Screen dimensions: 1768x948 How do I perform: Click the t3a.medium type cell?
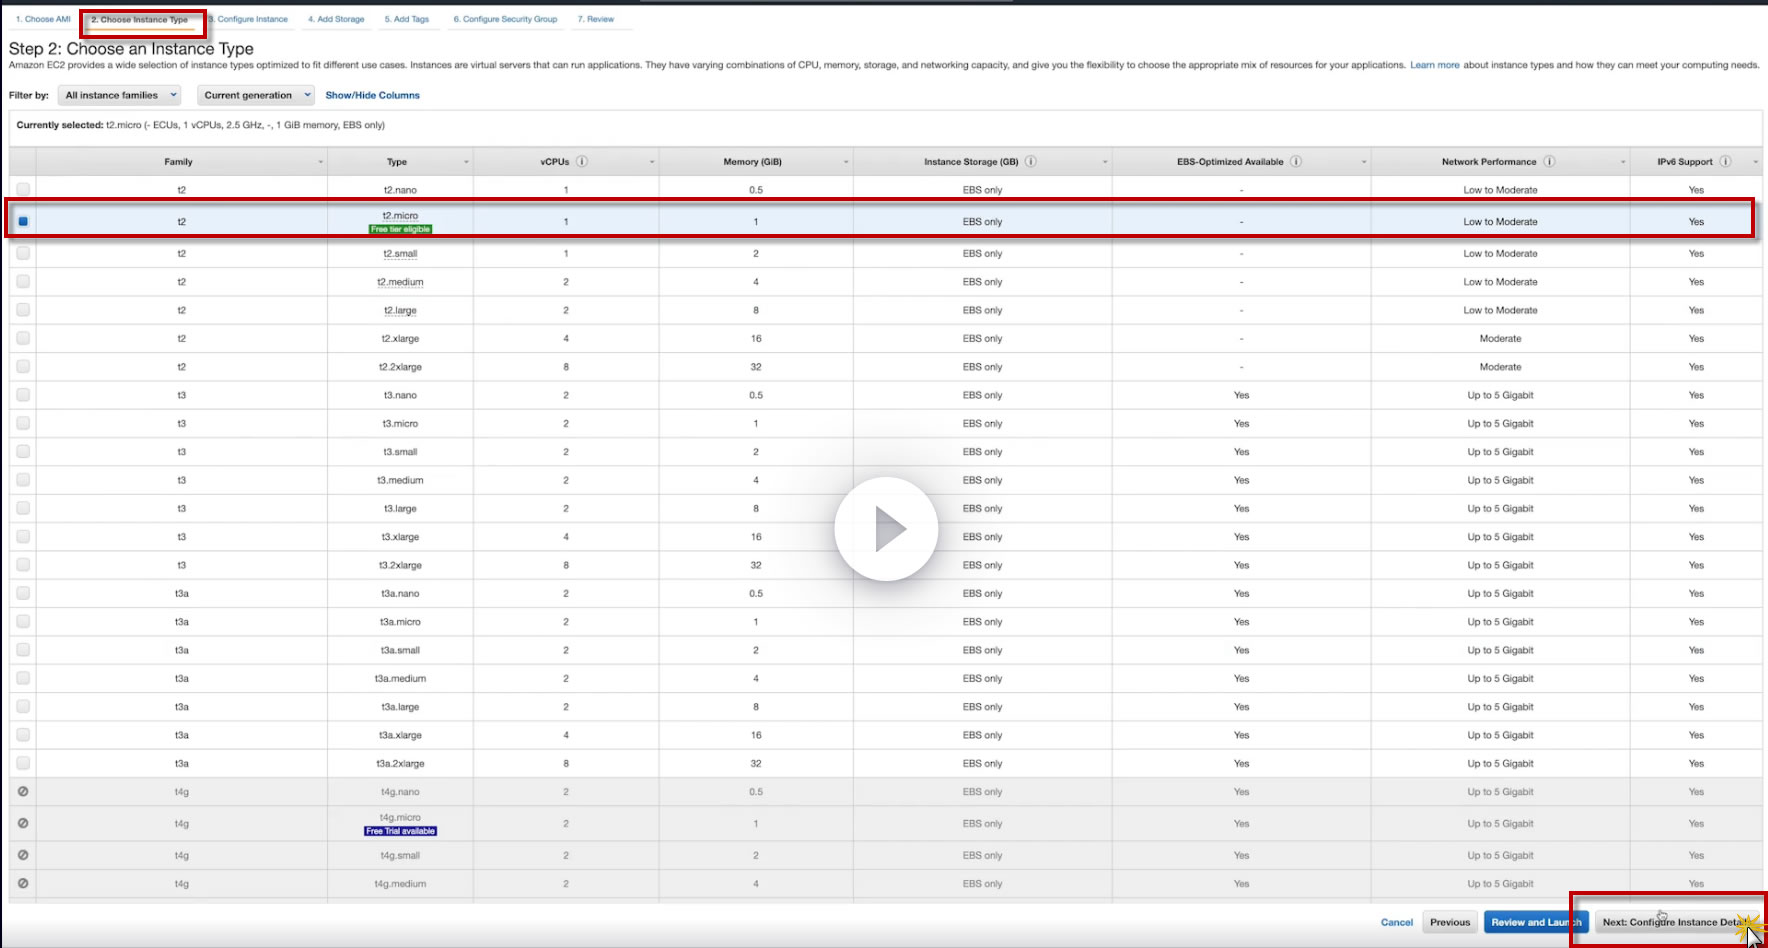tap(400, 678)
